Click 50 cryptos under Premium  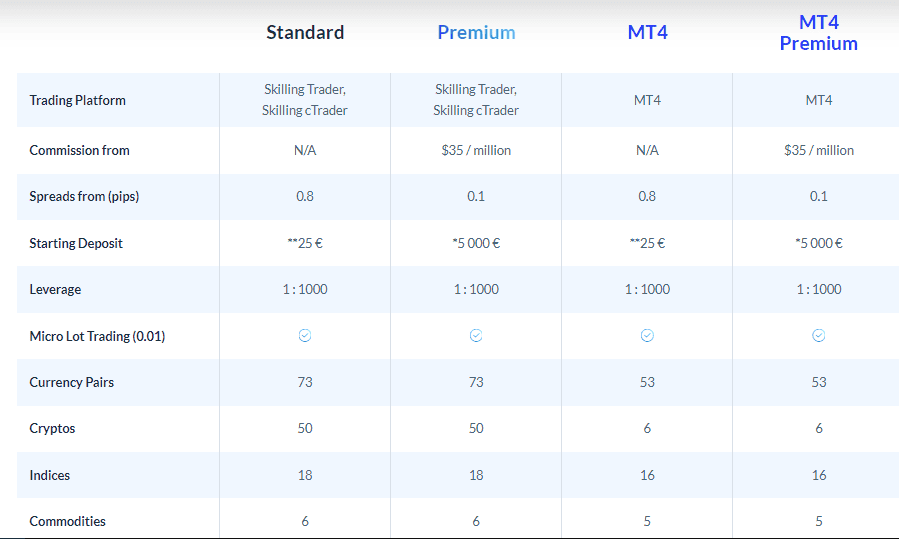(476, 428)
